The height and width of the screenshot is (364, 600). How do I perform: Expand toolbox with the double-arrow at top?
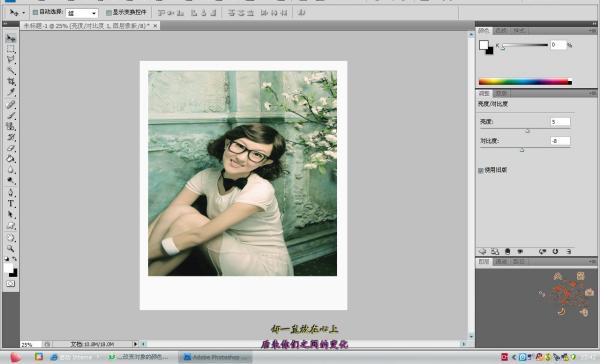coord(5,24)
